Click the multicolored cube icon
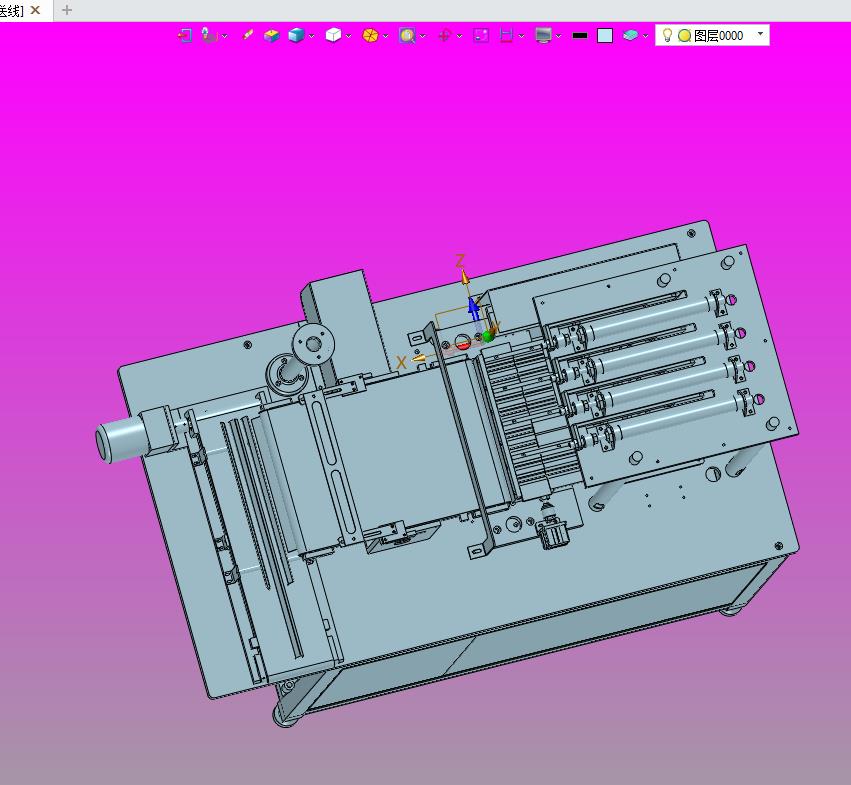The height and width of the screenshot is (785, 851). [271, 36]
